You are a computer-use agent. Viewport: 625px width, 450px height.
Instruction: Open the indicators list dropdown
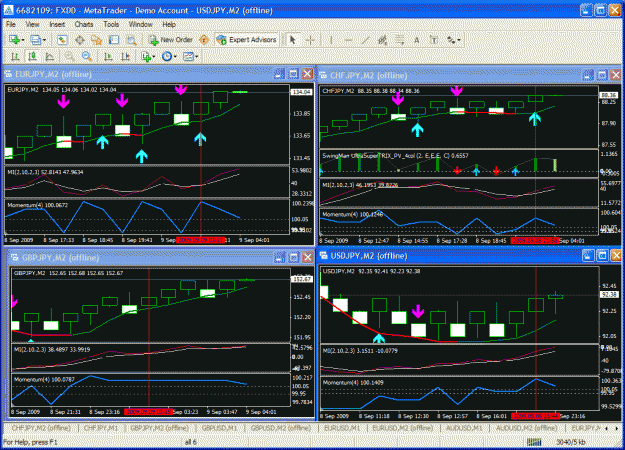tap(149, 57)
